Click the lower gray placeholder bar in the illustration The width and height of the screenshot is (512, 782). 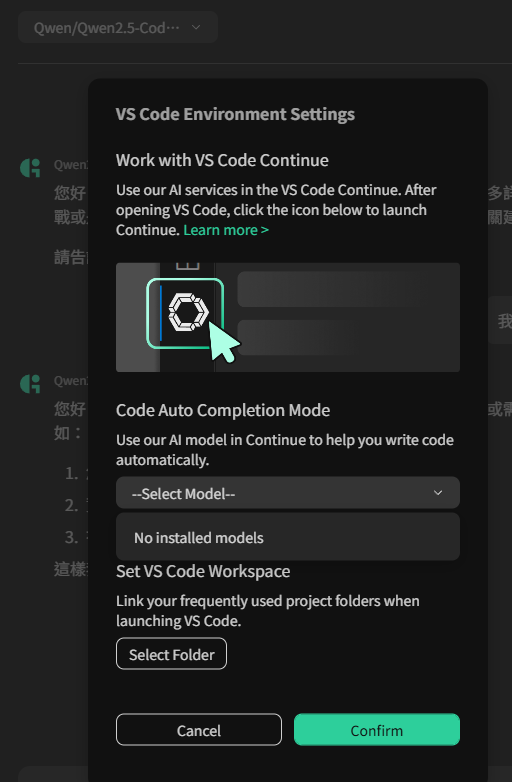click(297, 338)
